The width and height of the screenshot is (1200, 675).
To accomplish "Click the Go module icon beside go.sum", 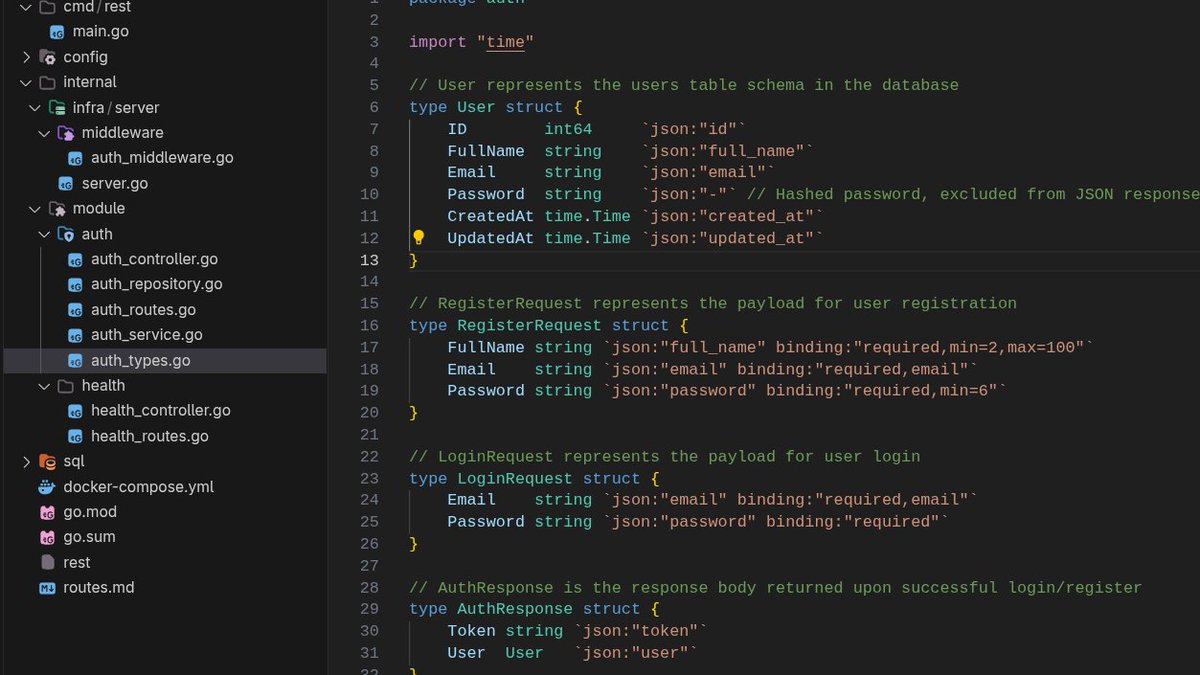I will click(47, 537).
